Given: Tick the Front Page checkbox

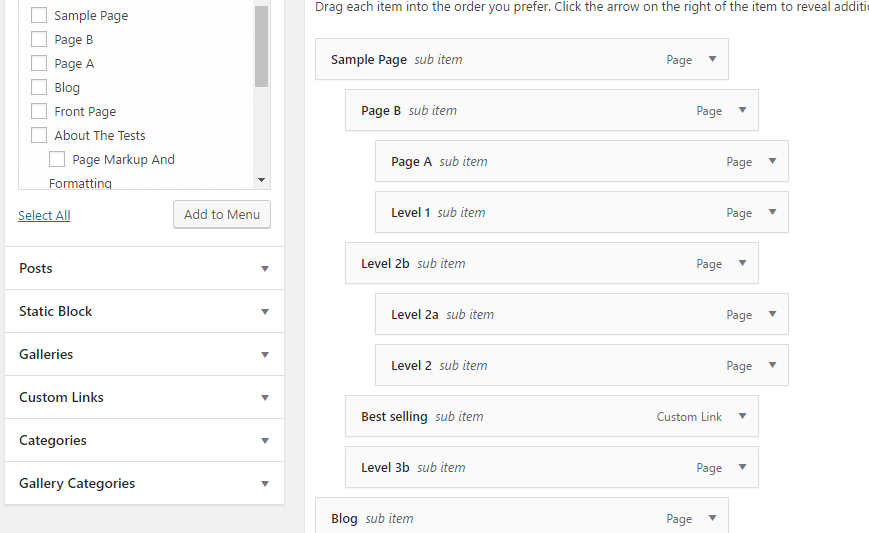Looking at the screenshot, I should [x=39, y=111].
